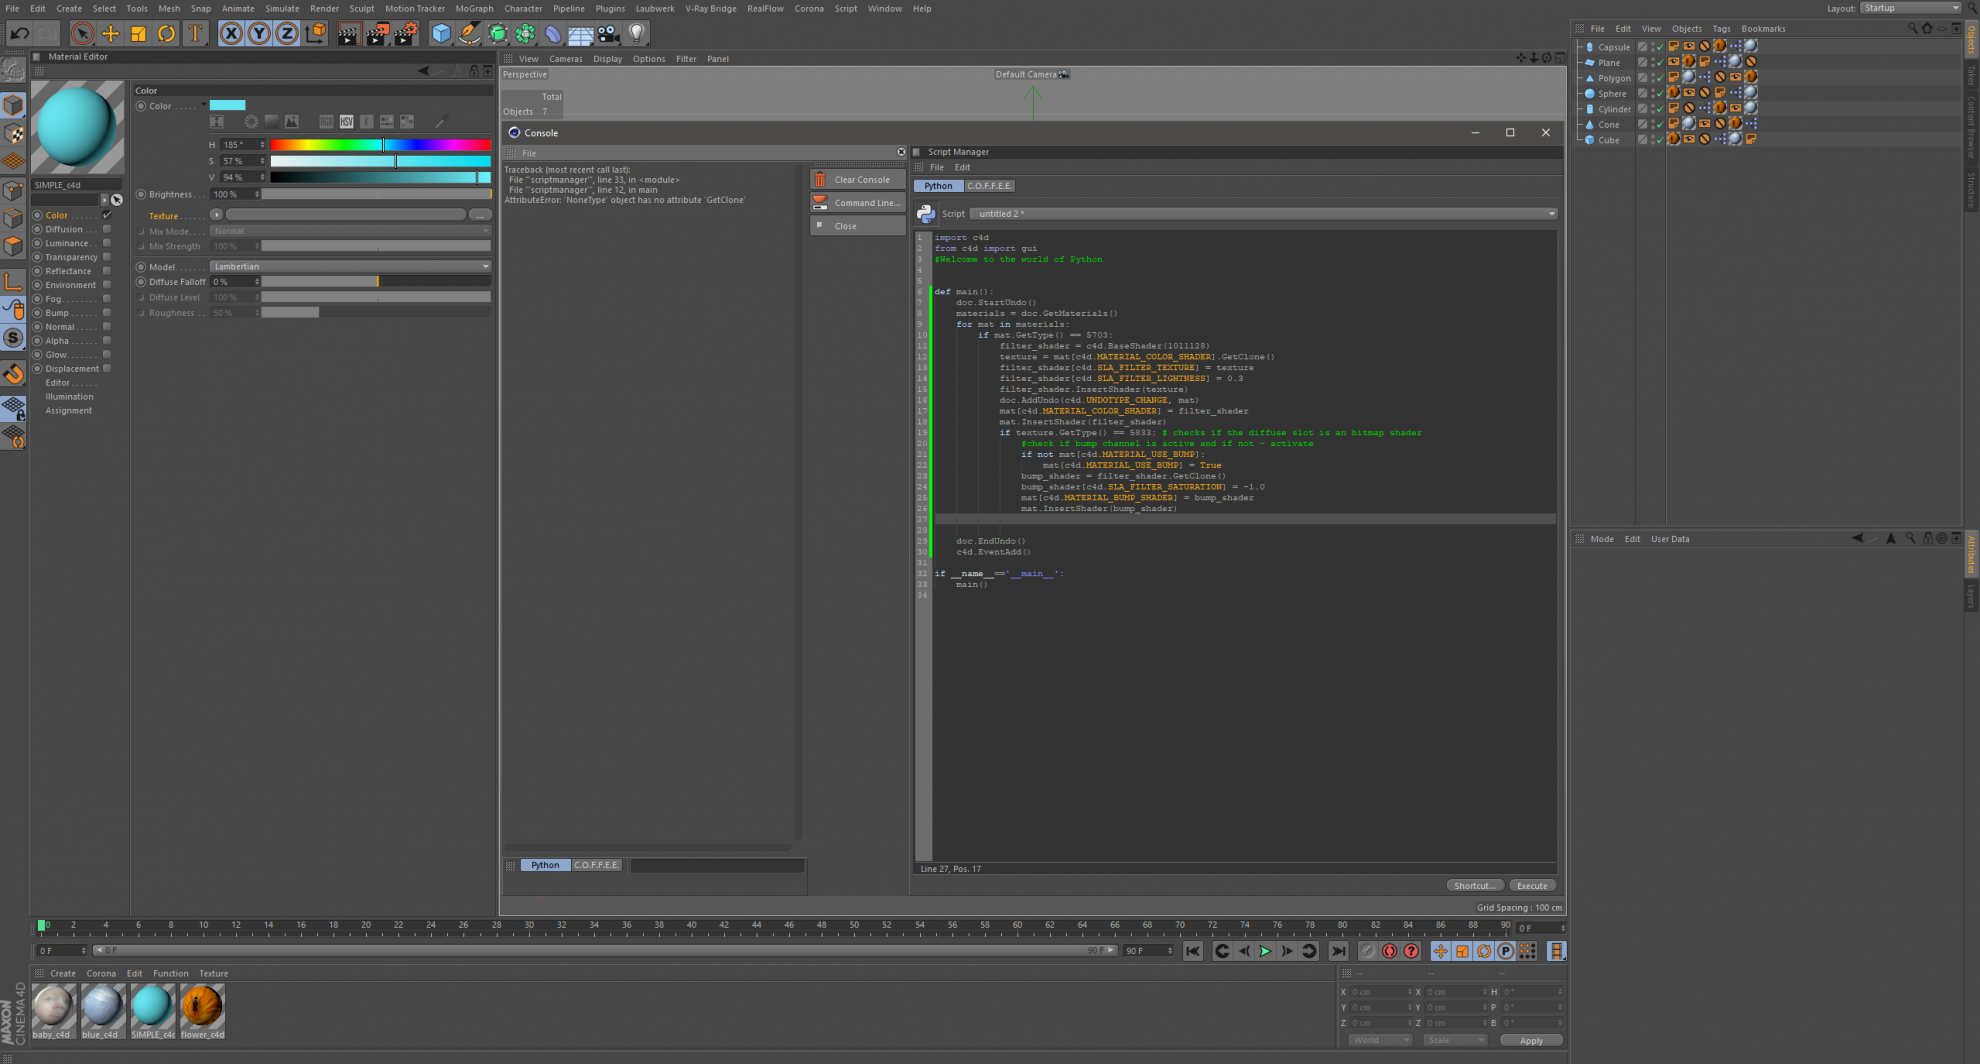Screen dimensions: 1980x1064
Task: Select the Move tool
Action: pos(111,33)
